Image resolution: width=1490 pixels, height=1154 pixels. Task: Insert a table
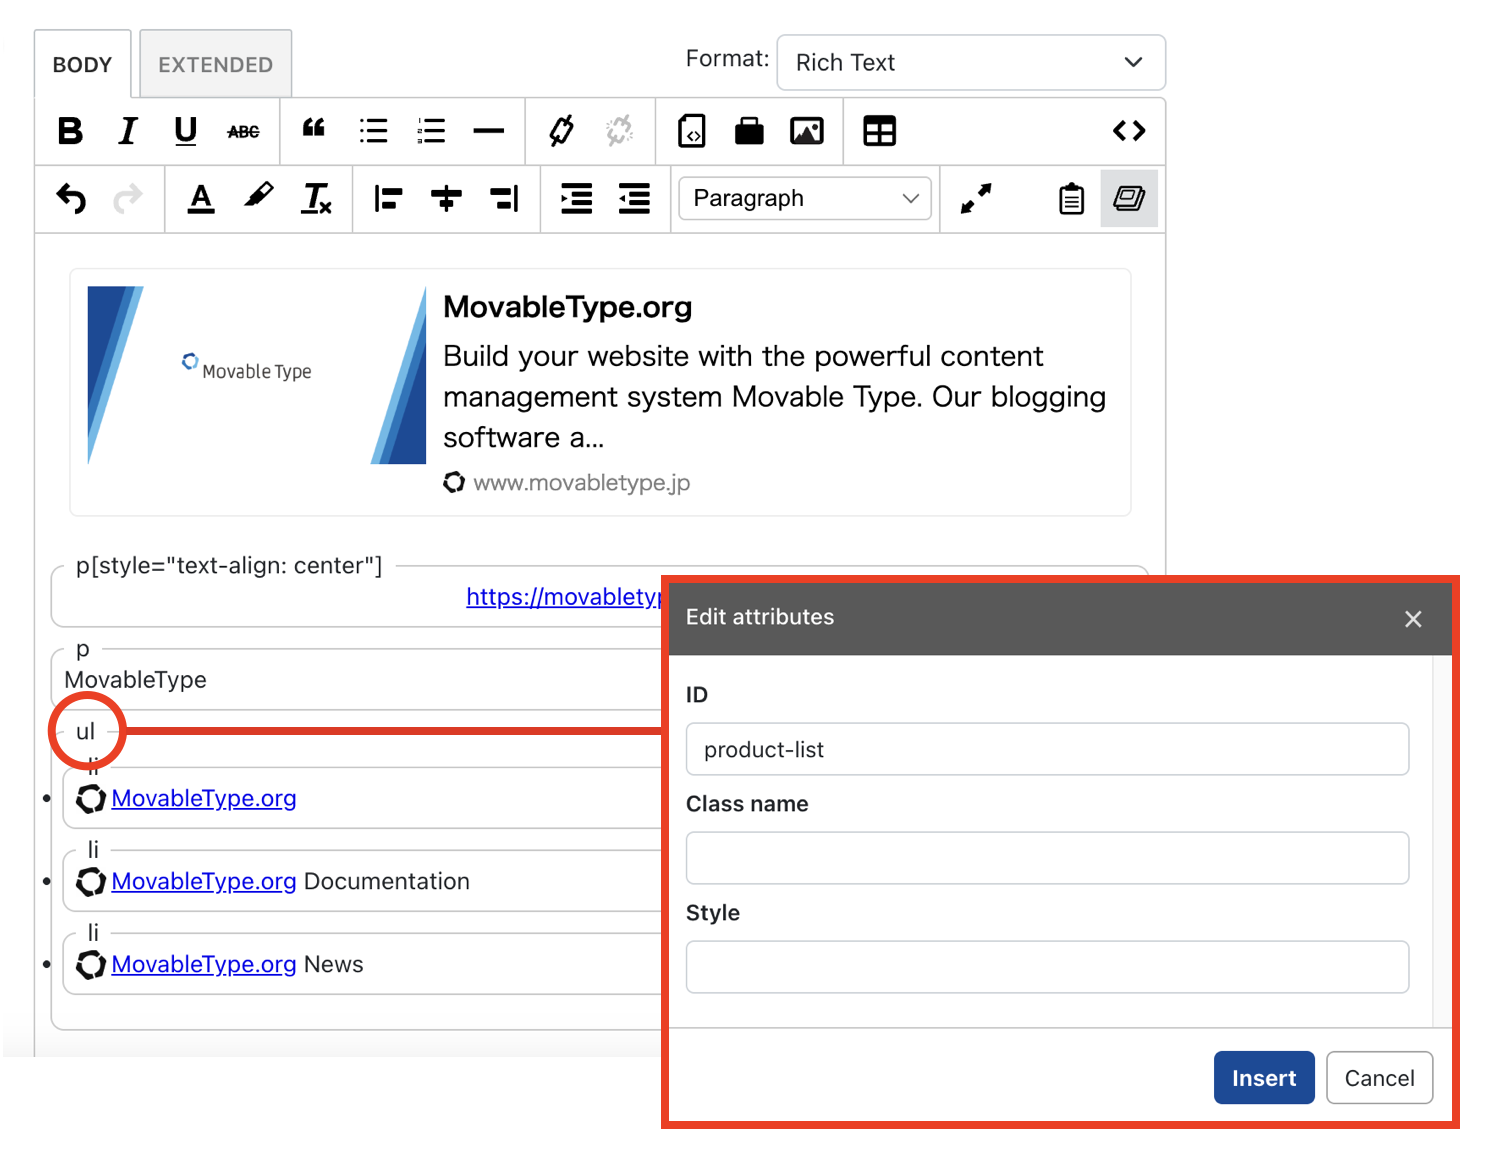pos(879,131)
